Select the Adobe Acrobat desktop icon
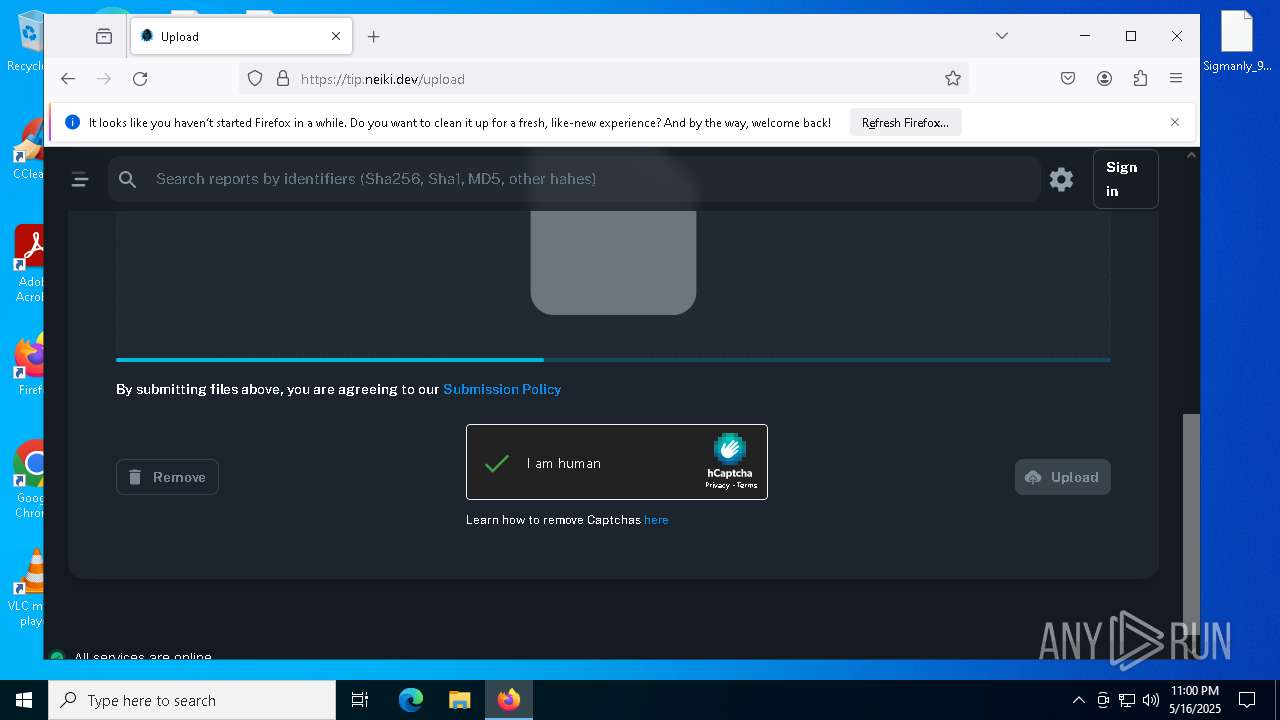The image size is (1280, 720). (x=30, y=264)
